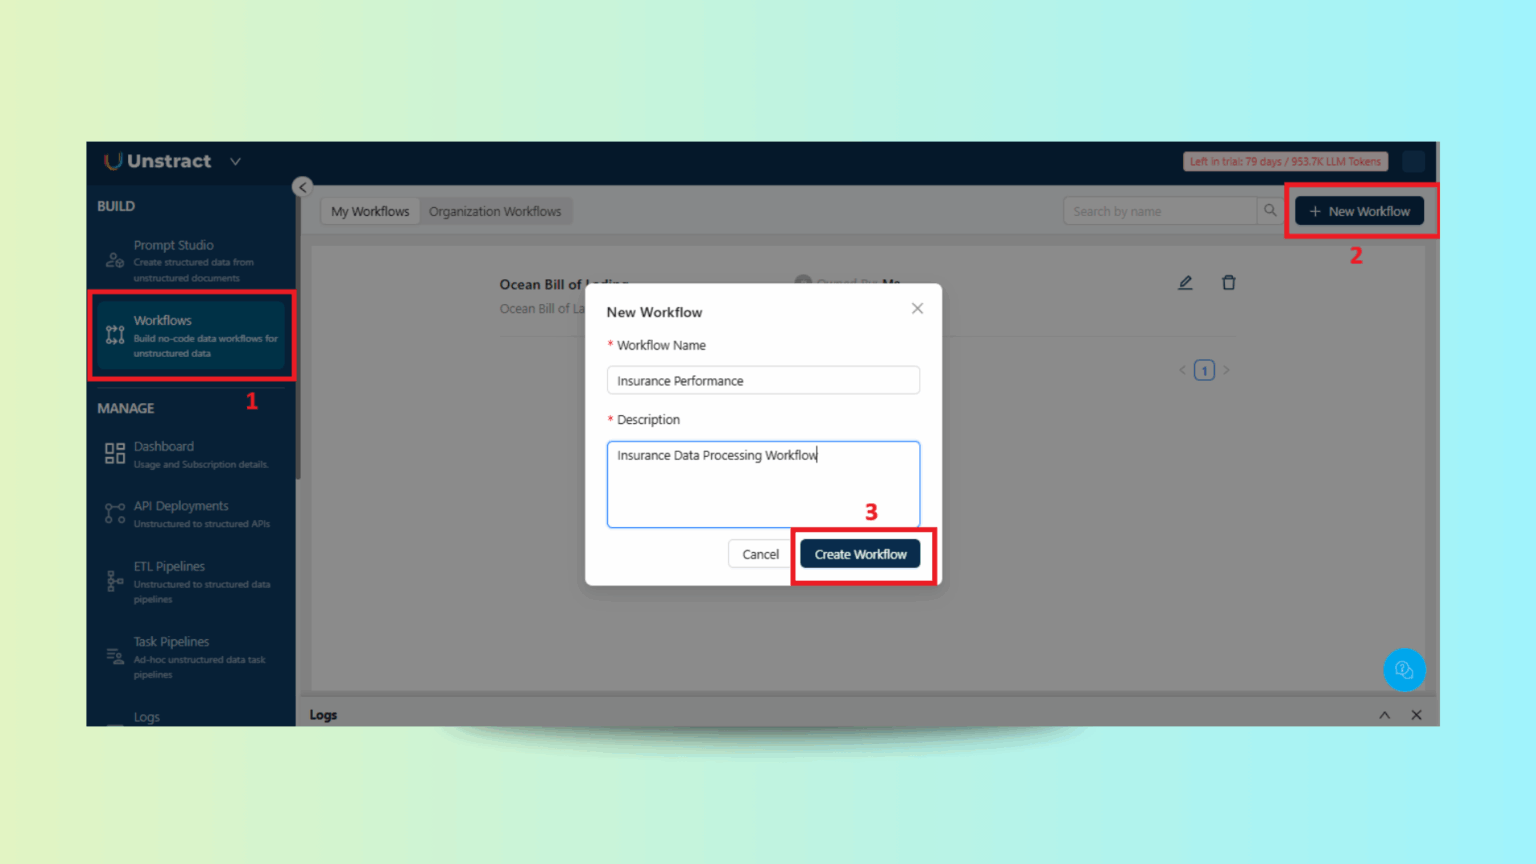Select ETL Pipelines from the sidebar
This screenshot has height=864, width=1536.
click(168, 566)
